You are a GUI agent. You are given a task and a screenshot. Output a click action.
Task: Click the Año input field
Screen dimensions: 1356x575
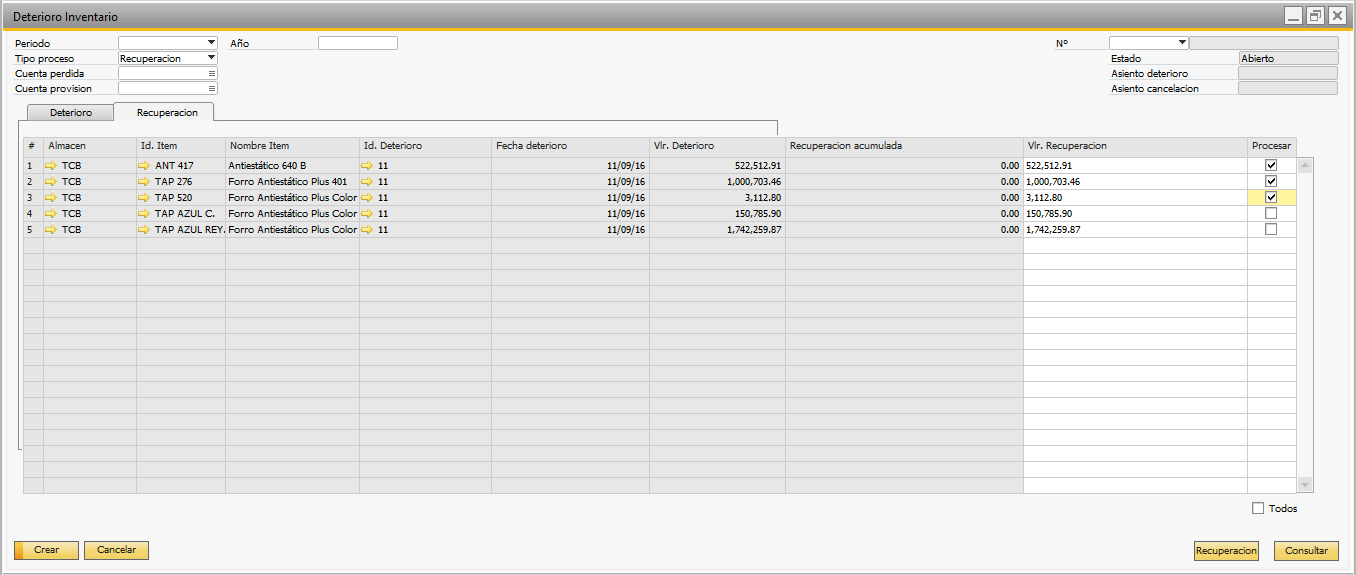pyautogui.click(x=358, y=43)
